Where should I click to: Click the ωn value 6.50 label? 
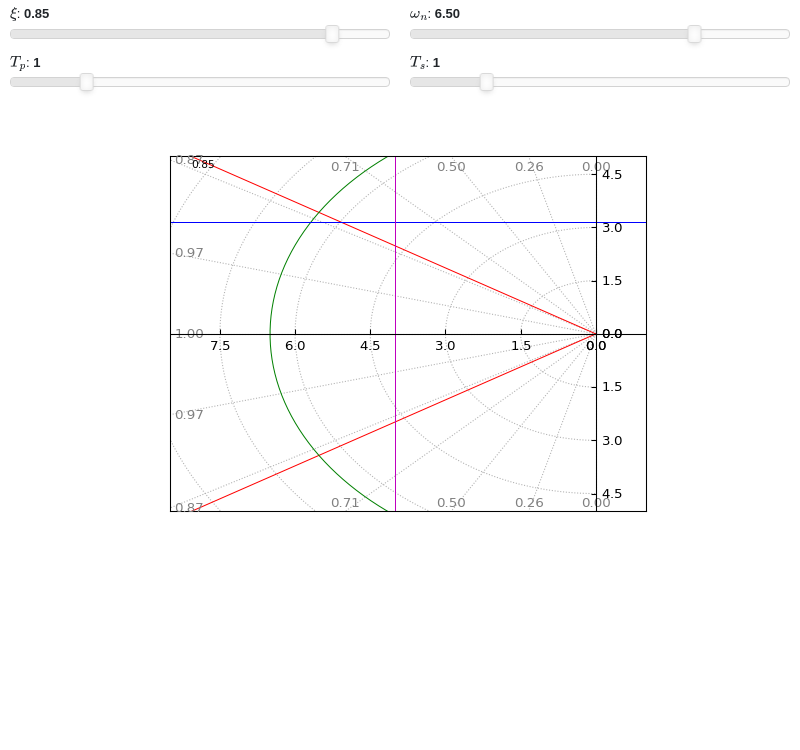pos(447,14)
